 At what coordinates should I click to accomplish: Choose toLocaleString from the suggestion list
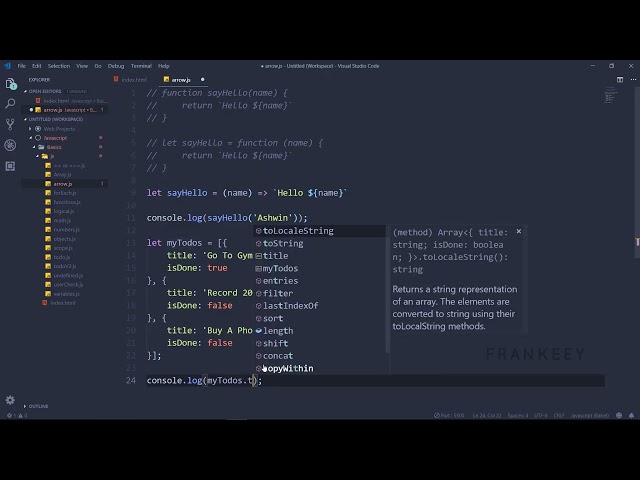[319, 231]
